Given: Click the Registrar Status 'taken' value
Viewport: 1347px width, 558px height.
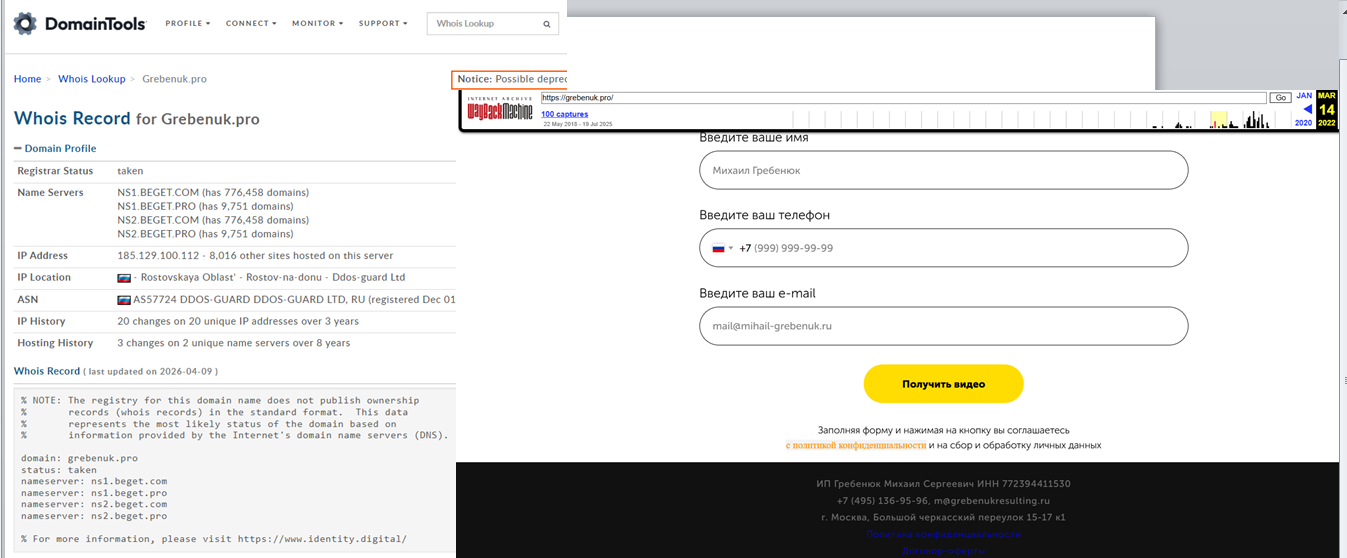Looking at the screenshot, I should 130,171.
